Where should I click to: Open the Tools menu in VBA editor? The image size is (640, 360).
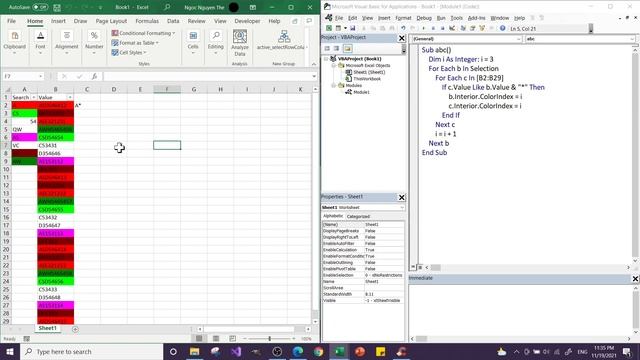(456, 18)
